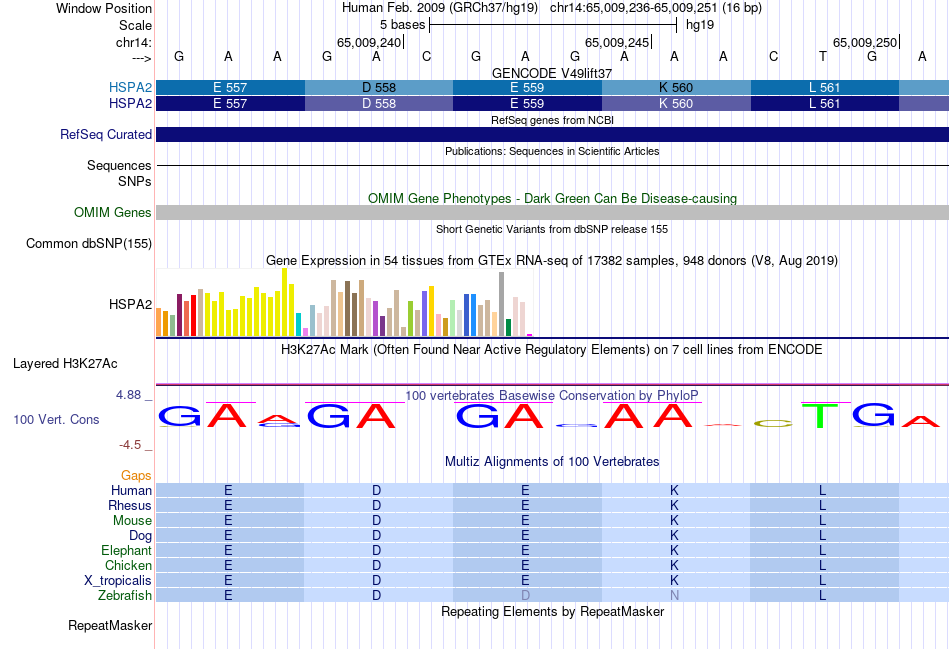950x649 pixels.
Task: Click codon D 558 in light blue HSPA2 track
Action: point(379,87)
